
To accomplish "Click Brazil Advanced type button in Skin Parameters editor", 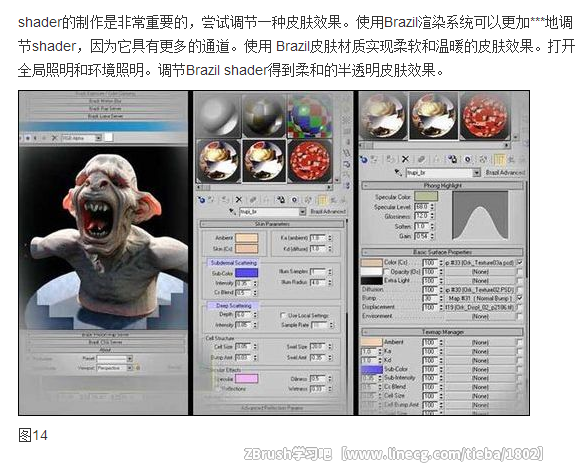I will pyautogui.click(x=327, y=212).
